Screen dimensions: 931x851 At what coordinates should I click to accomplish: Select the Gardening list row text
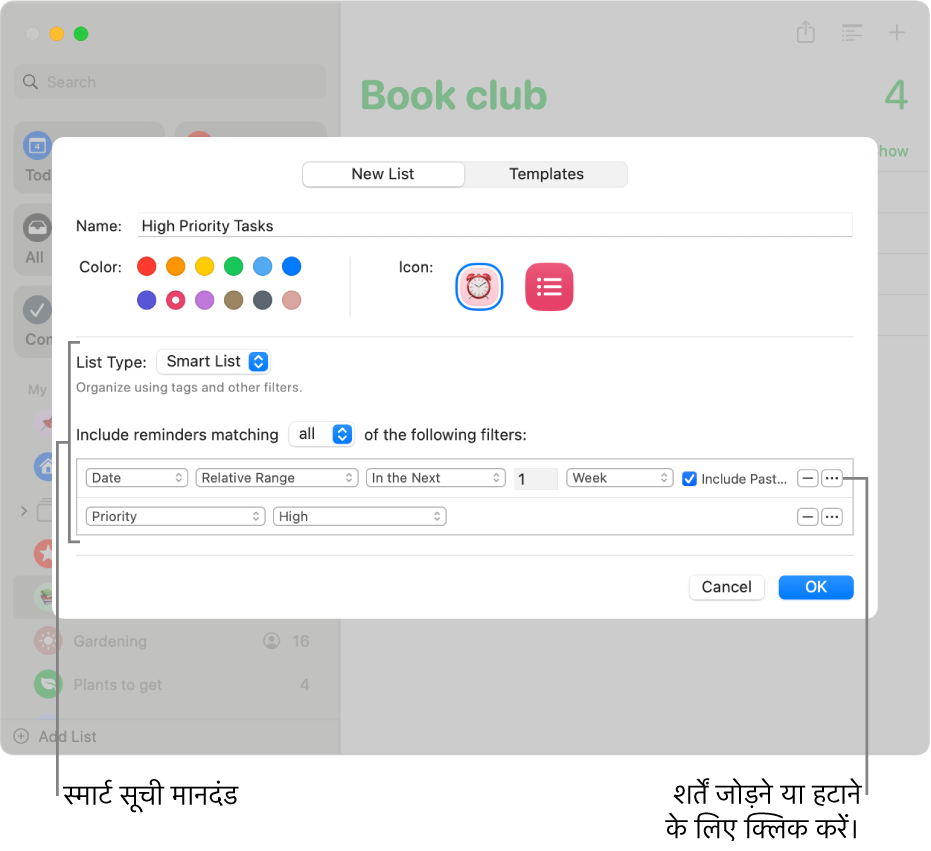[110, 641]
